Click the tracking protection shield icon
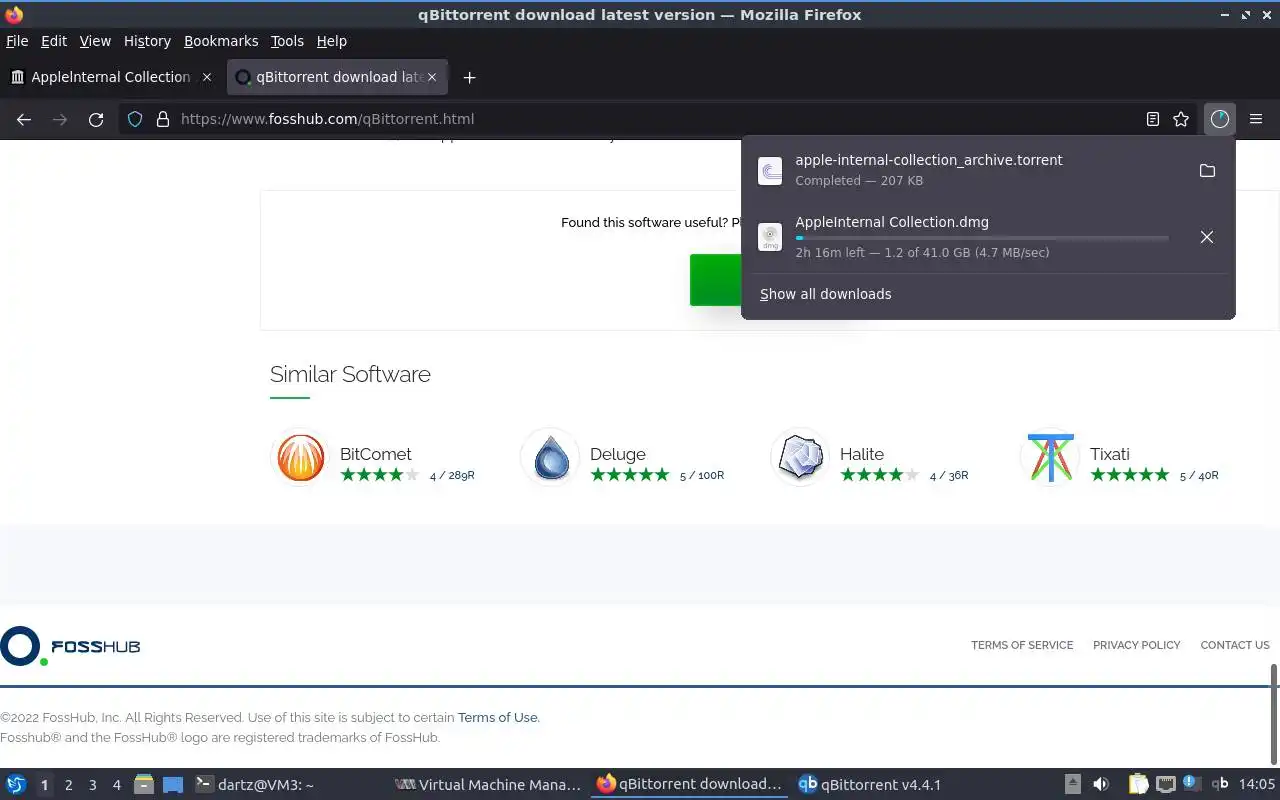 (135, 119)
